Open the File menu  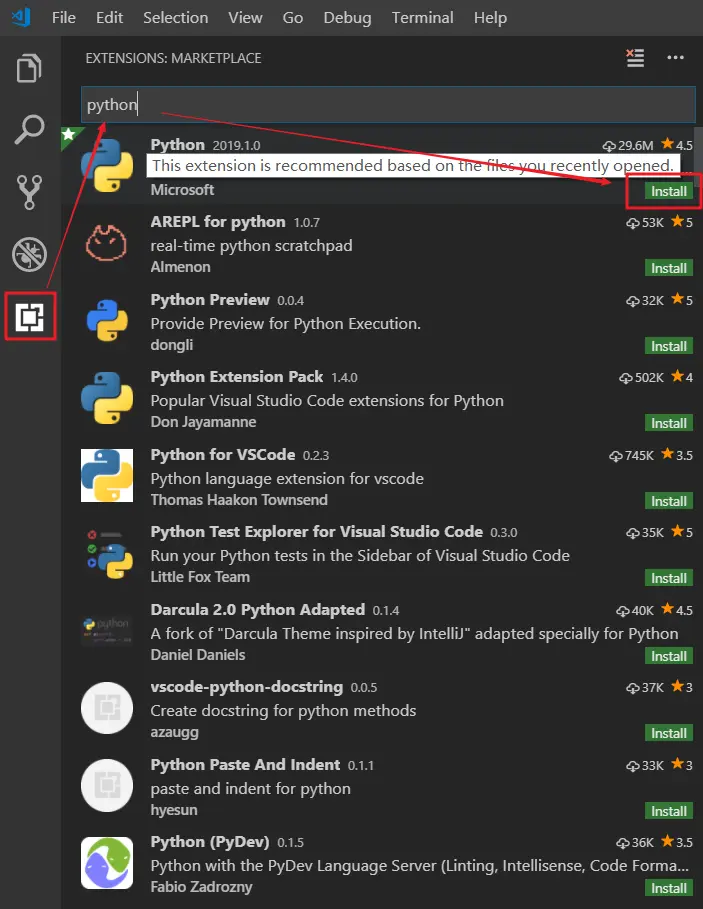[64, 18]
